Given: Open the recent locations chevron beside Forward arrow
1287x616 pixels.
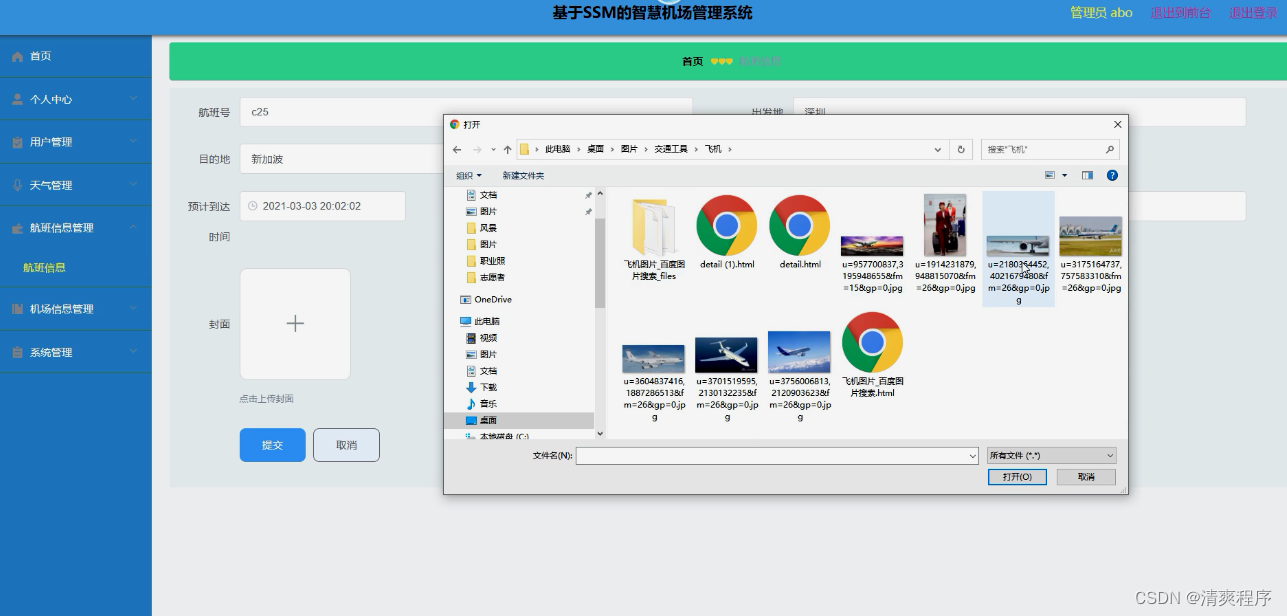Looking at the screenshot, I should point(493,150).
